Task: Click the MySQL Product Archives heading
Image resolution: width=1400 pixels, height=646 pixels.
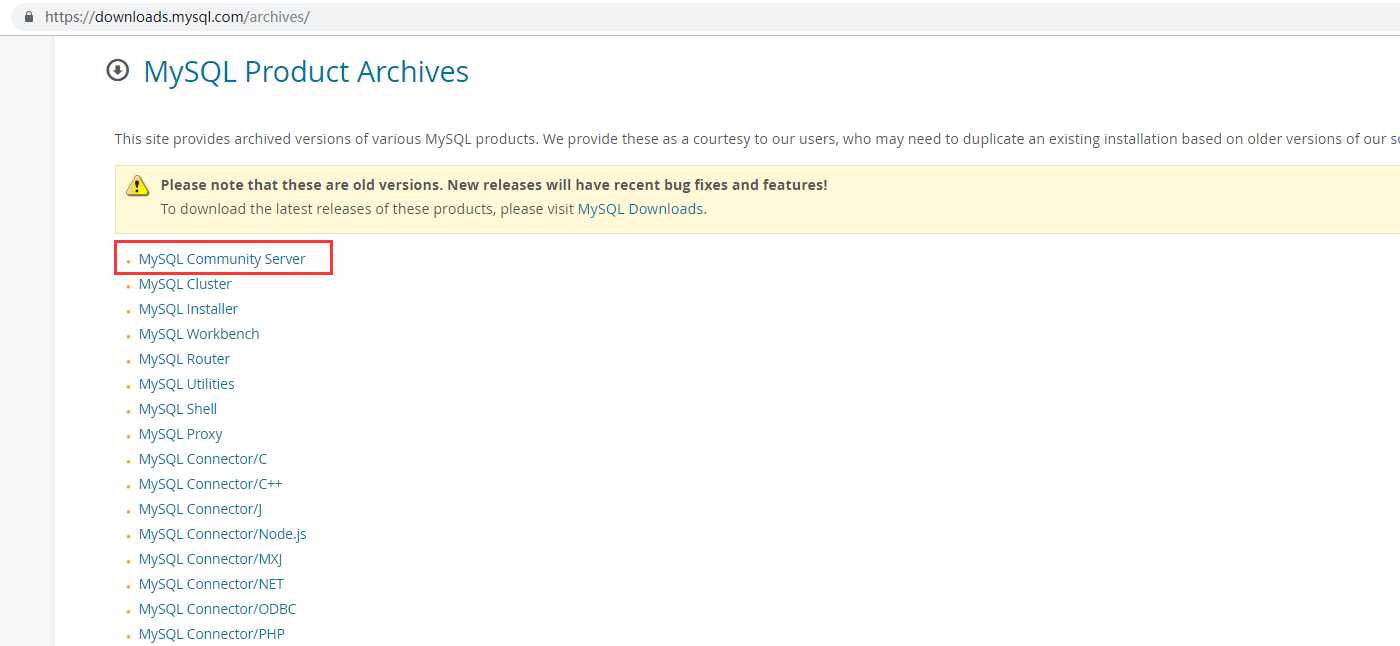Action: coord(306,72)
